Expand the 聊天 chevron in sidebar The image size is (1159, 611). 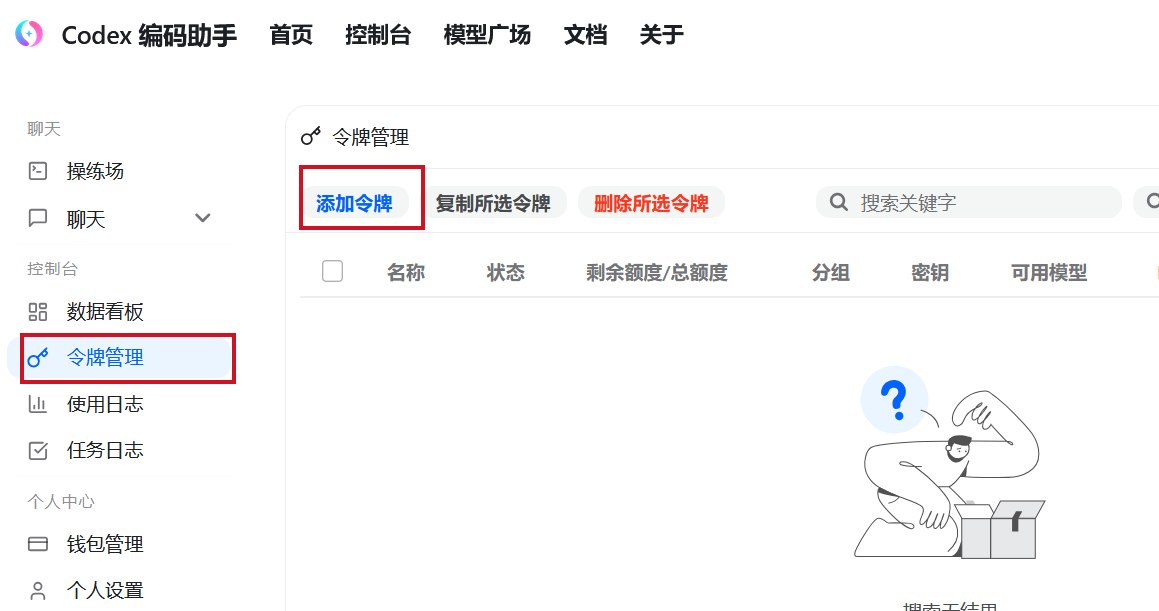tap(203, 218)
